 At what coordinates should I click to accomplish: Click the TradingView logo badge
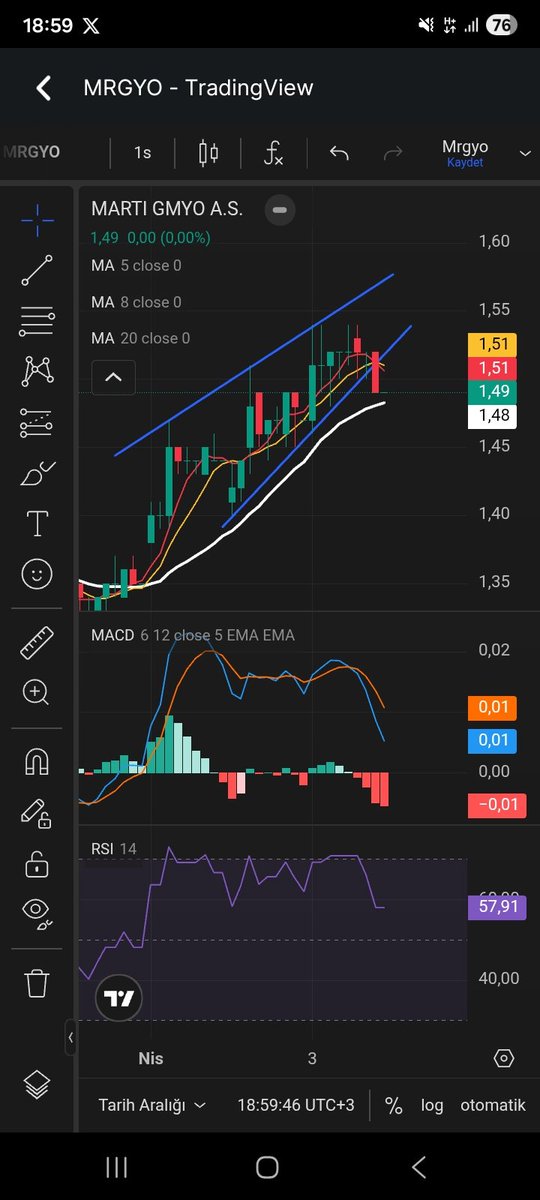pyautogui.click(x=119, y=998)
